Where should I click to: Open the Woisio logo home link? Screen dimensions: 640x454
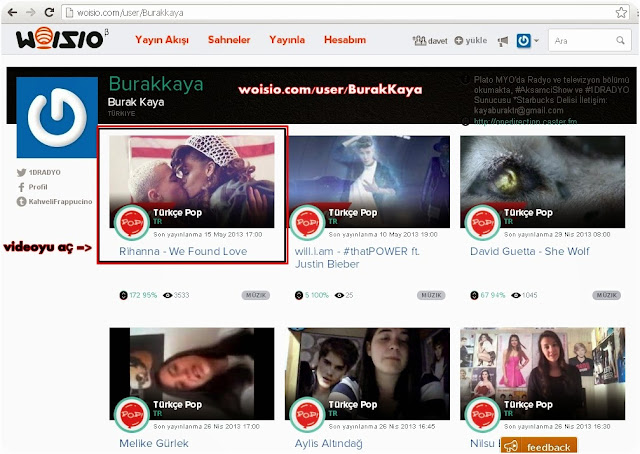coord(61,38)
